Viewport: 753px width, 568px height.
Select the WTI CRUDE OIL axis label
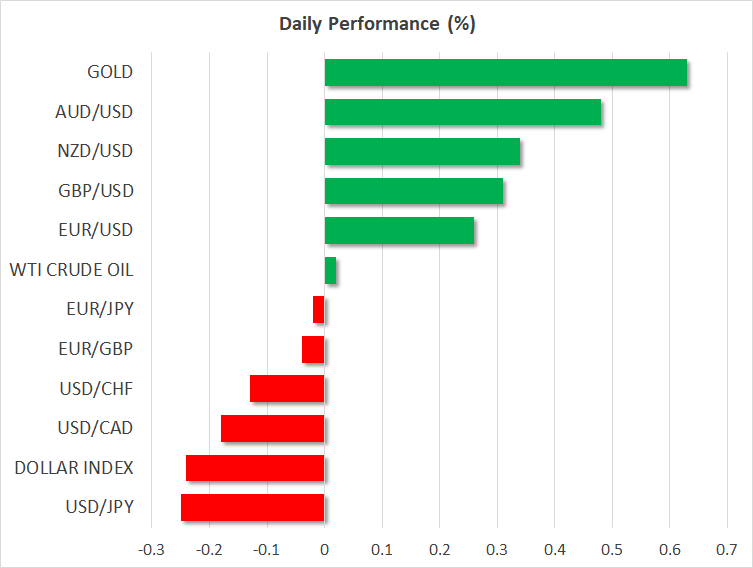[71, 270]
